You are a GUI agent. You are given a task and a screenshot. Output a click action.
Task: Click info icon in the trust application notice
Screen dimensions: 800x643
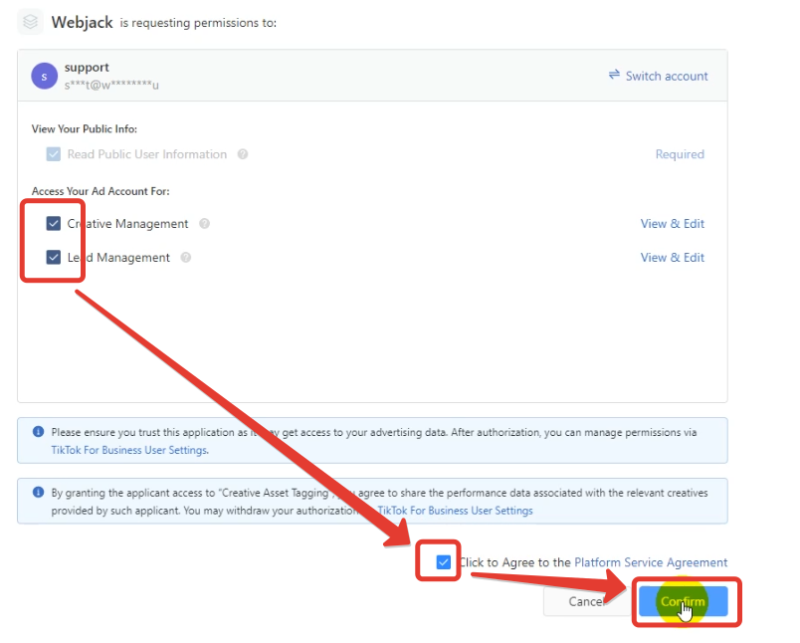click(38, 432)
